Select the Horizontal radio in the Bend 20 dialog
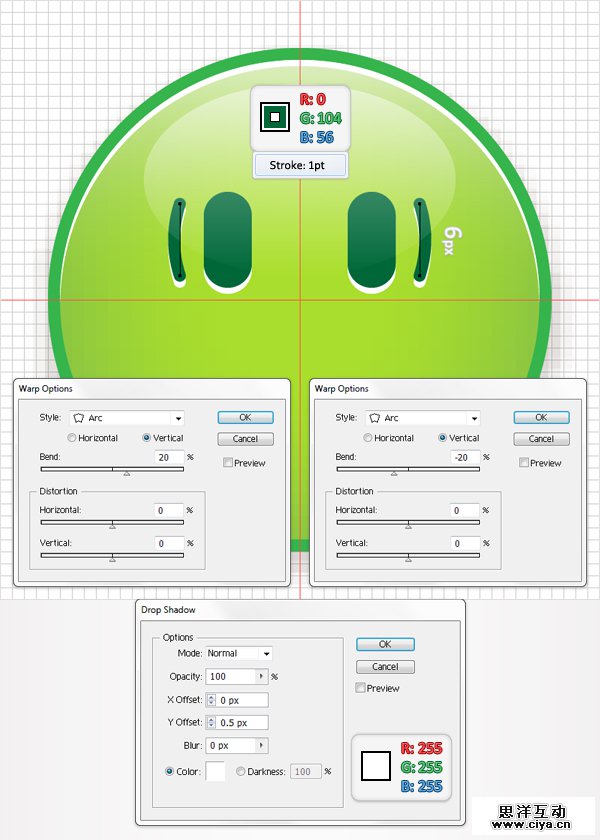Image resolution: width=600 pixels, height=840 pixels. click(x=73, y=438)
